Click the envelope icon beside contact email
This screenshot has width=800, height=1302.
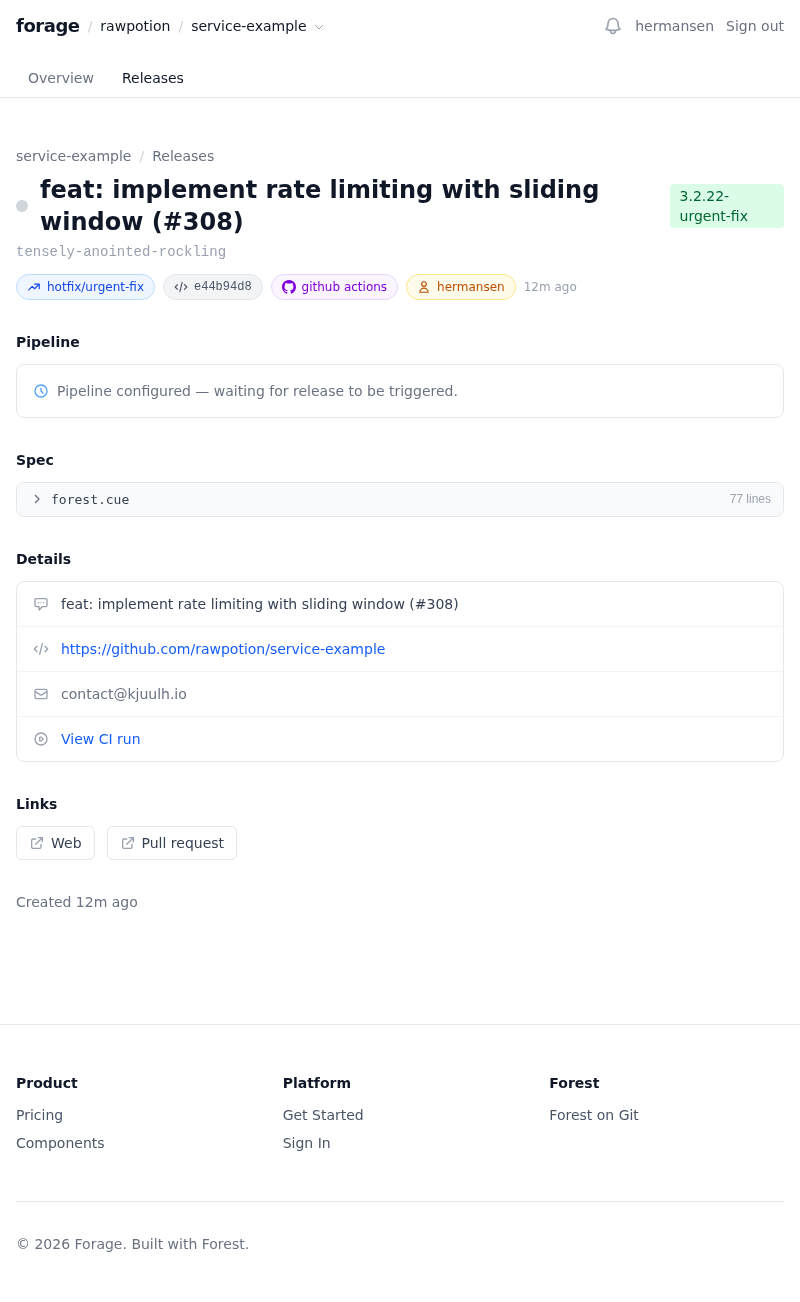[41, 694]
